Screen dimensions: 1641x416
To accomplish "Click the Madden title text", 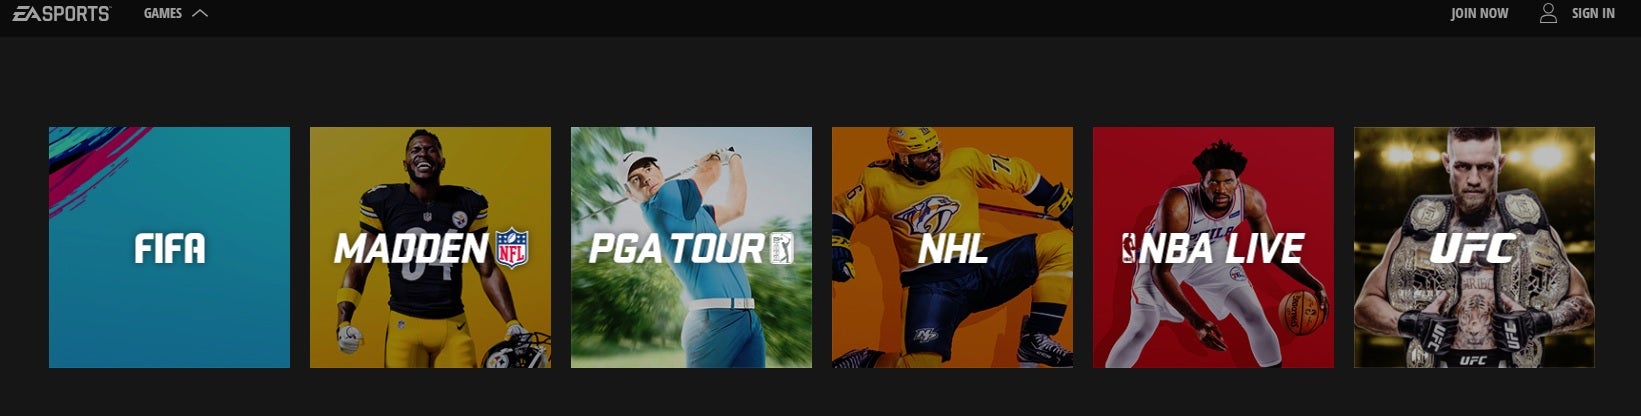I will (411, 249).
